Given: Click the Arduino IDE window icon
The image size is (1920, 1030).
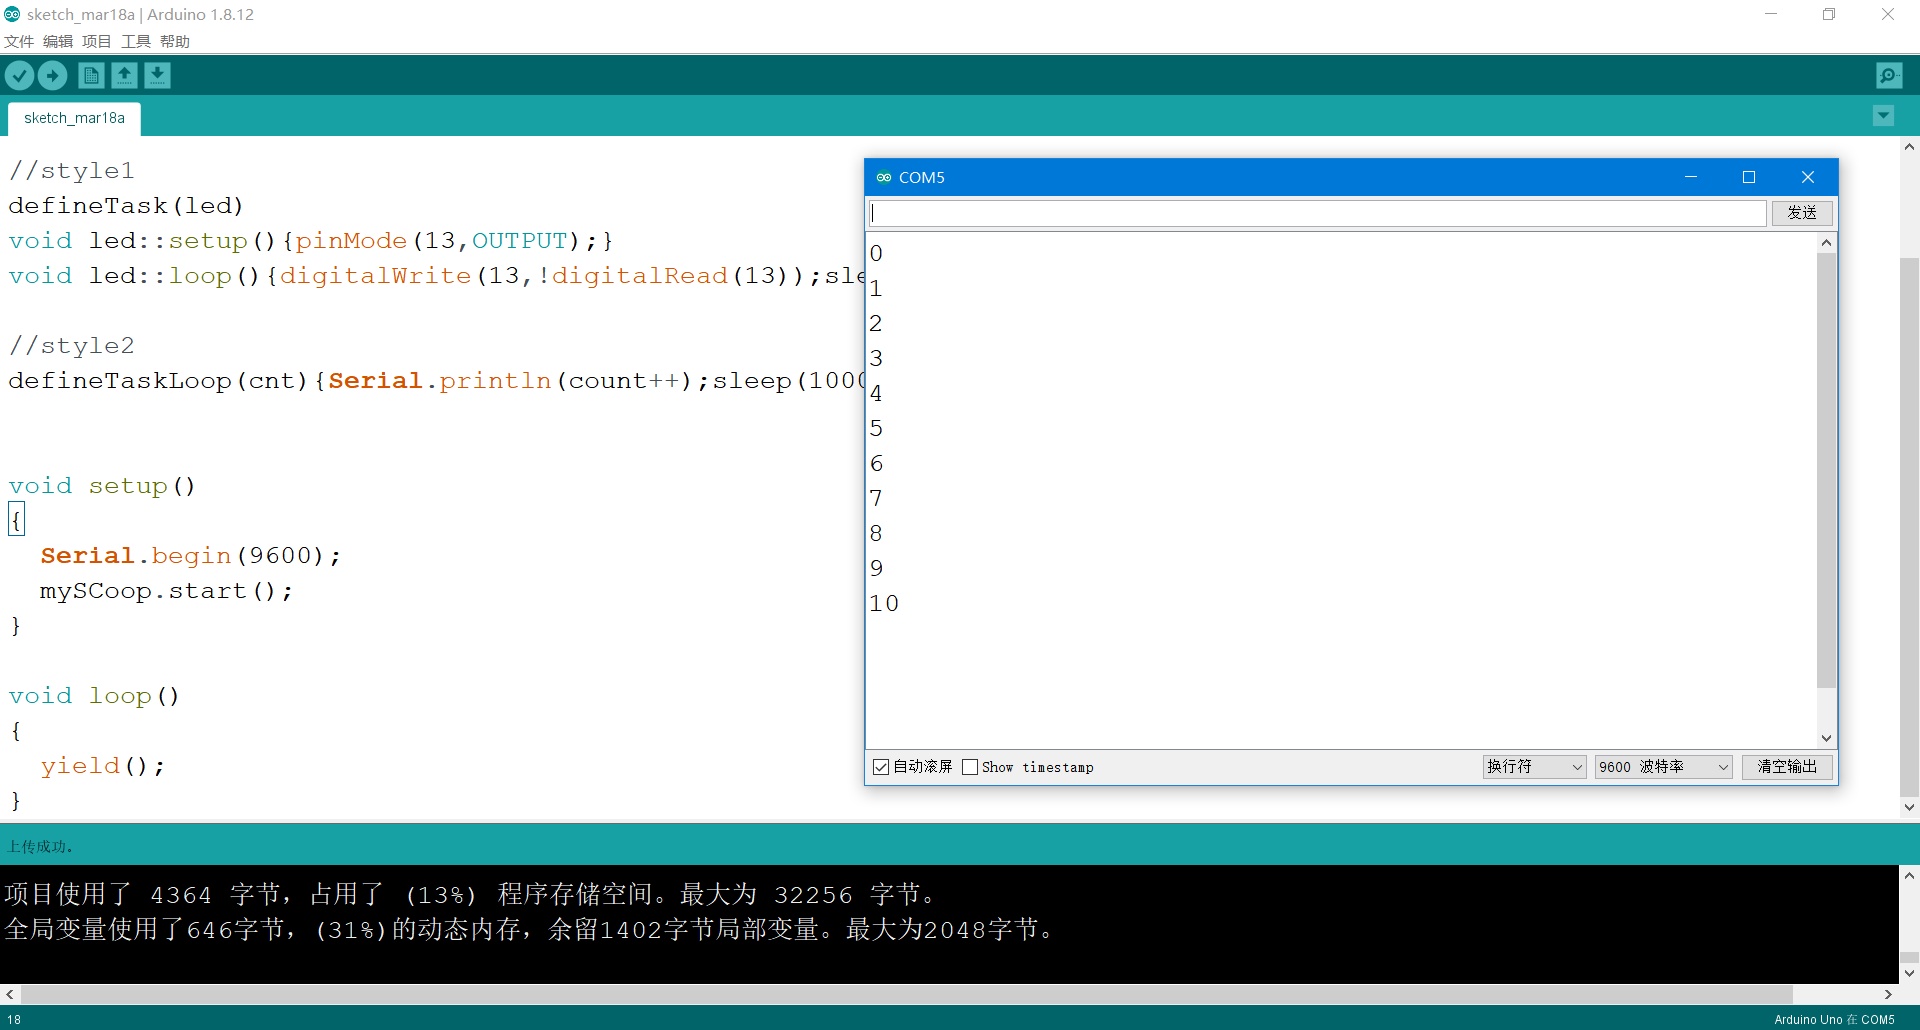Looking at the screenshot, I should [13, 14].
